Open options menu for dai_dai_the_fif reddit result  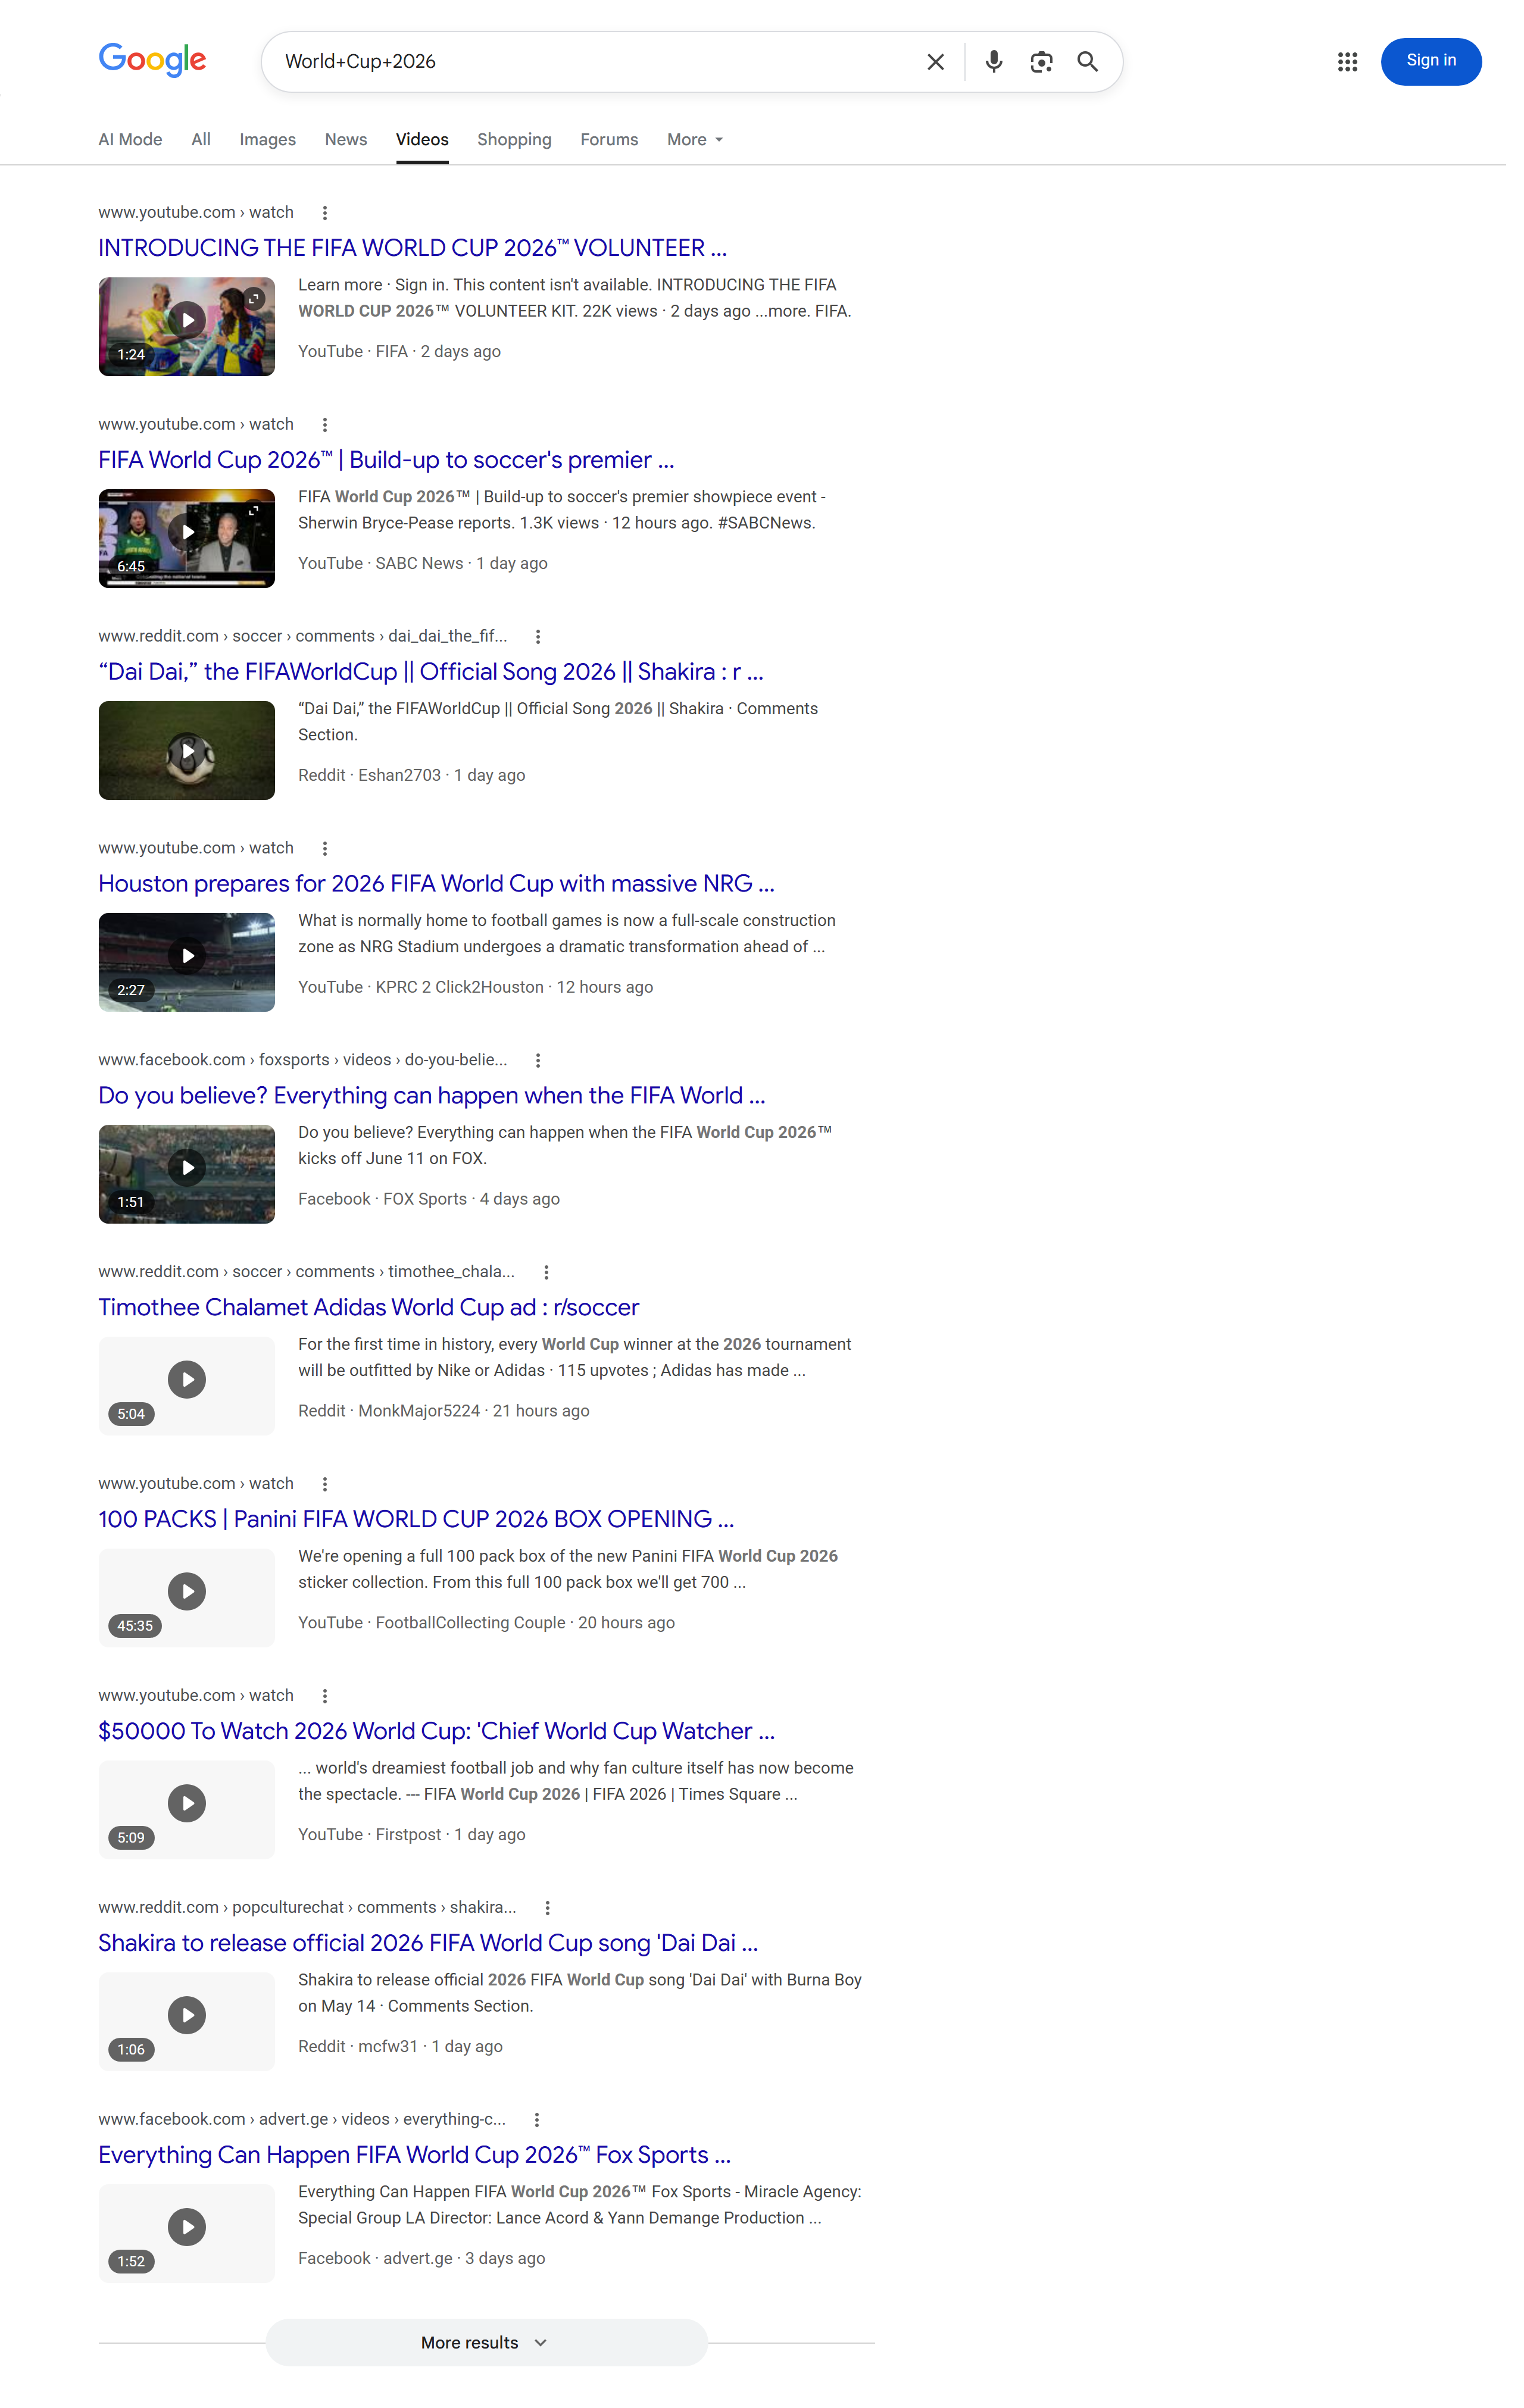click(x=538, y=637)
